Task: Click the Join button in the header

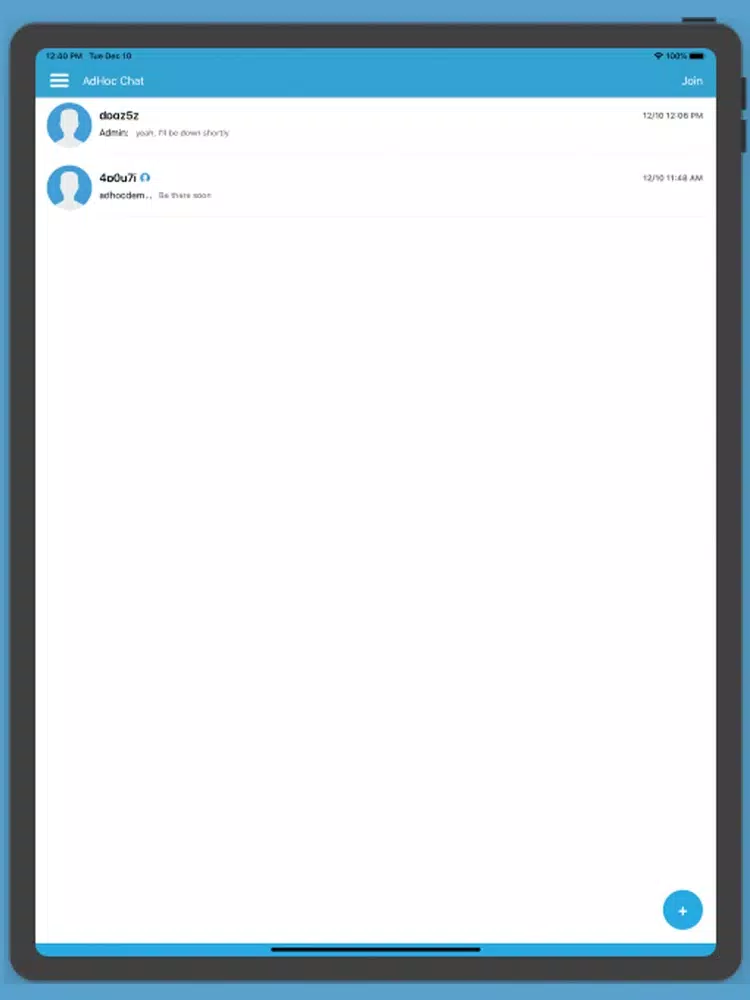Action: (692, 81)
